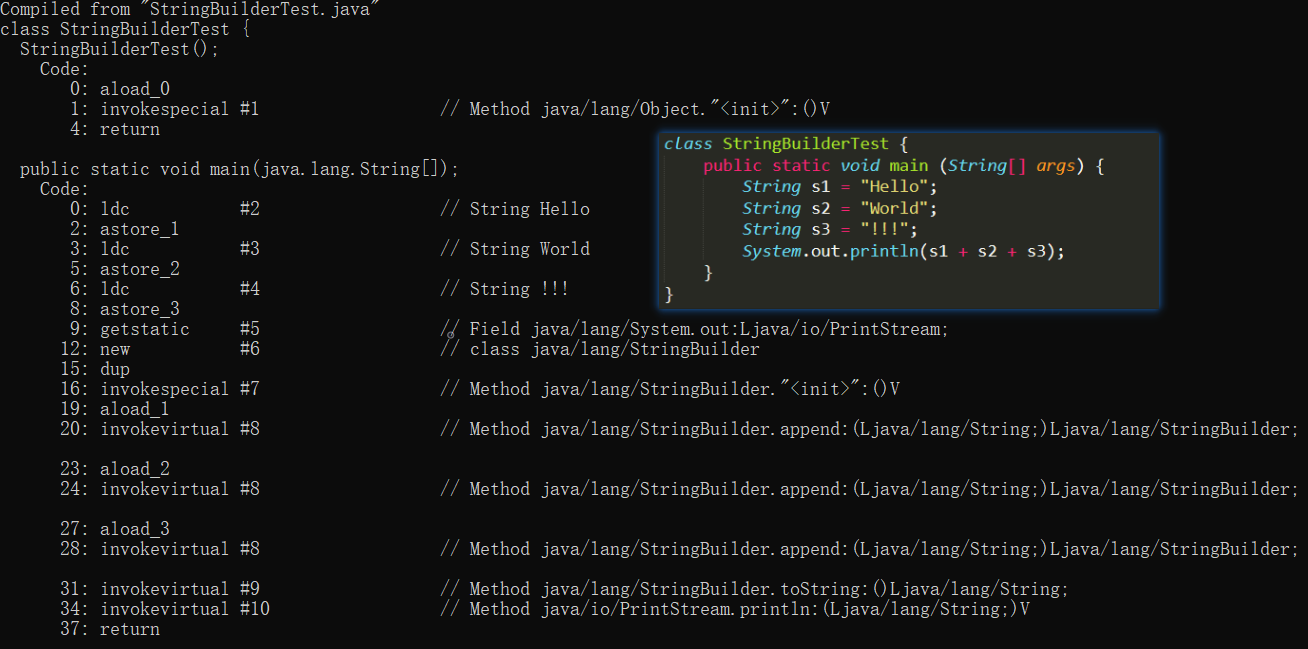1308x649 pixels.
Task: Click the 'invokespecial #1' instruction at offset 1
Action: 179,109
